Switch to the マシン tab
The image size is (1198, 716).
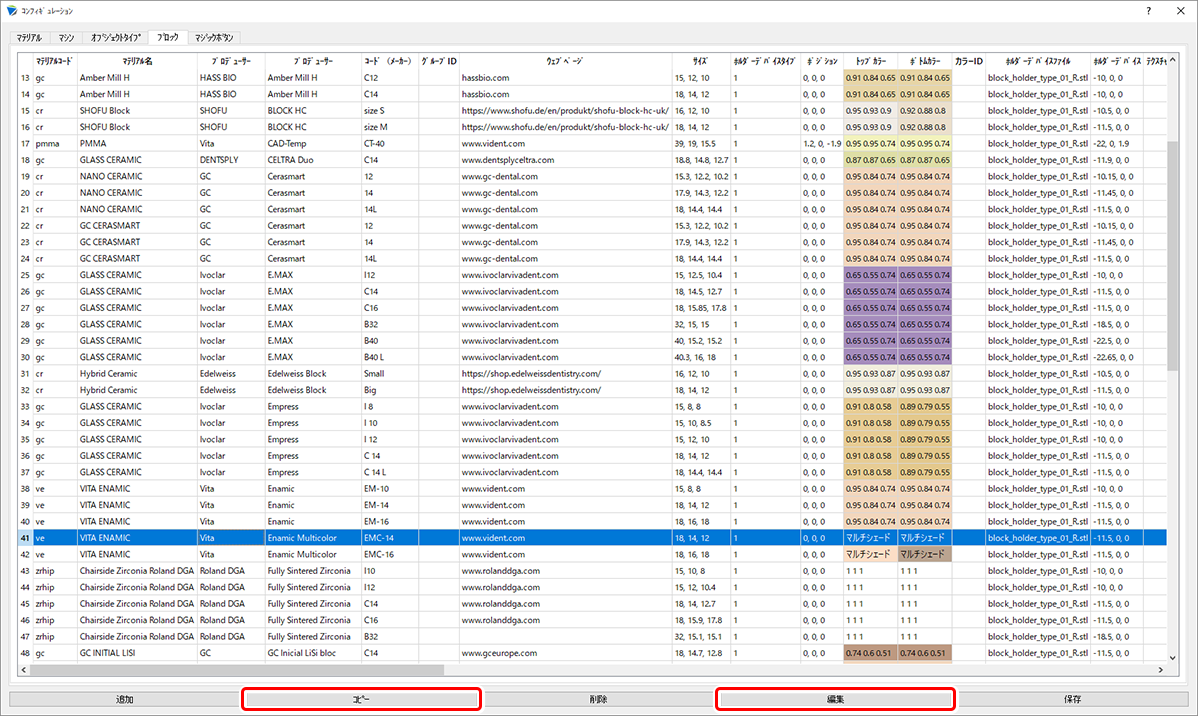point(66,37)
